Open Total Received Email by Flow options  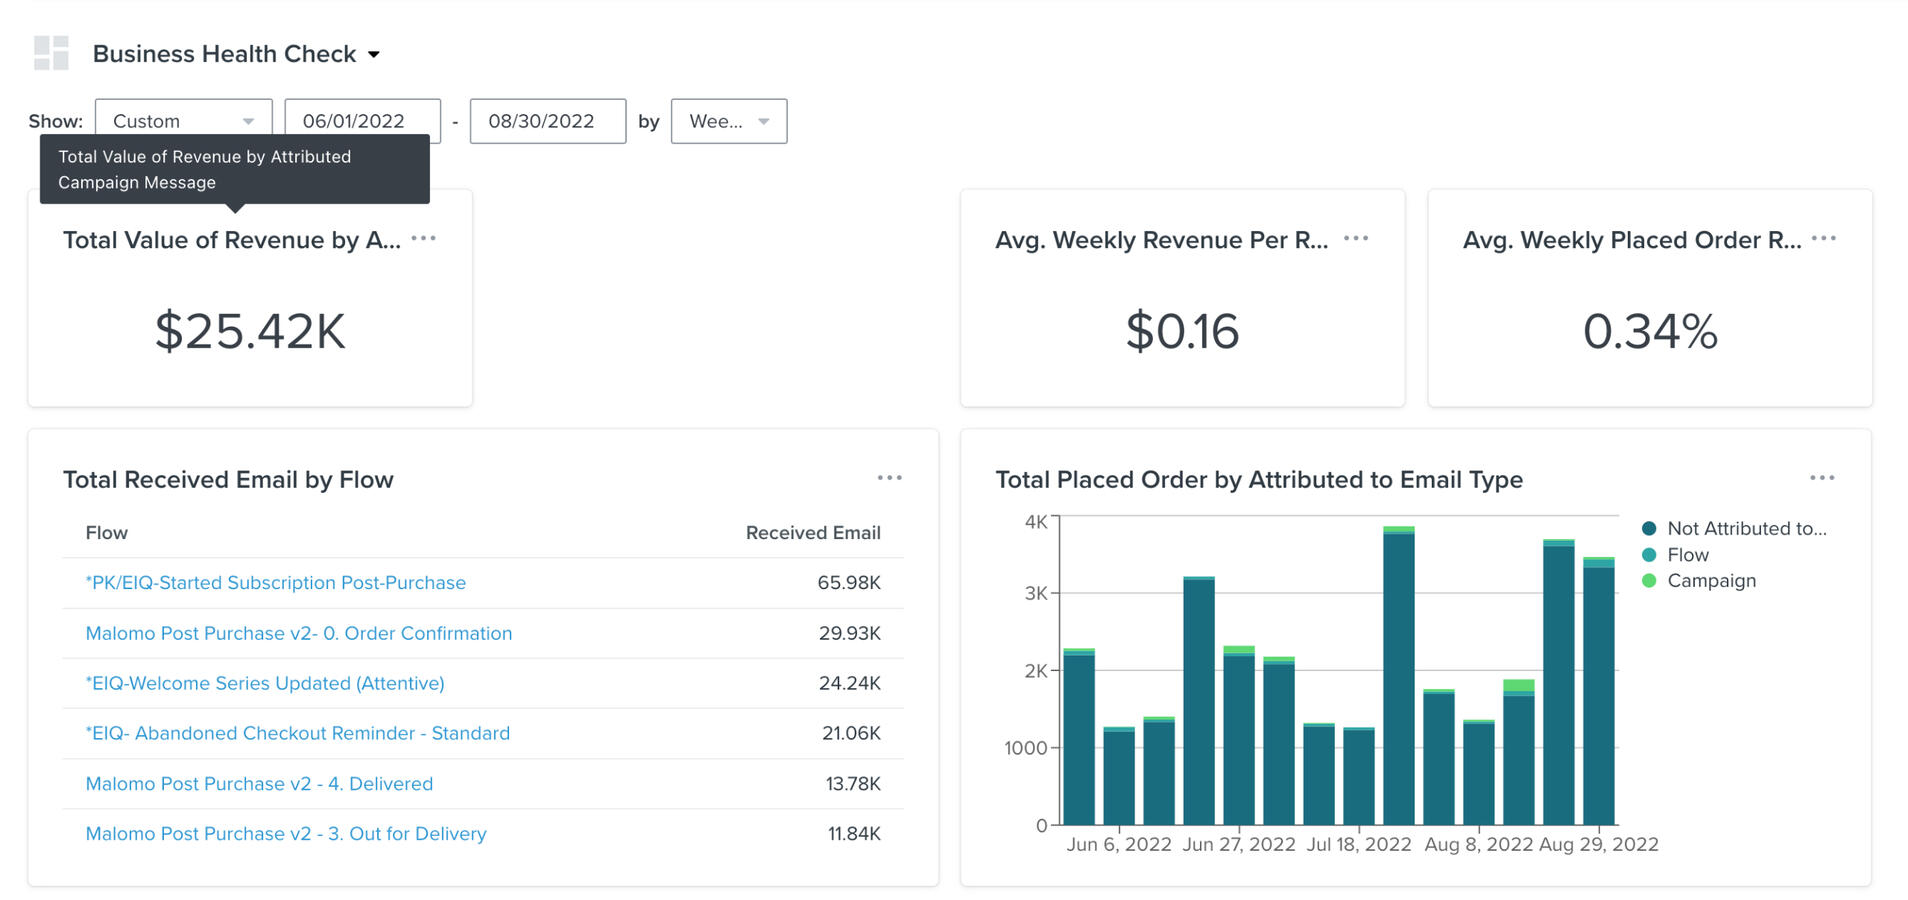coord(889,479)
